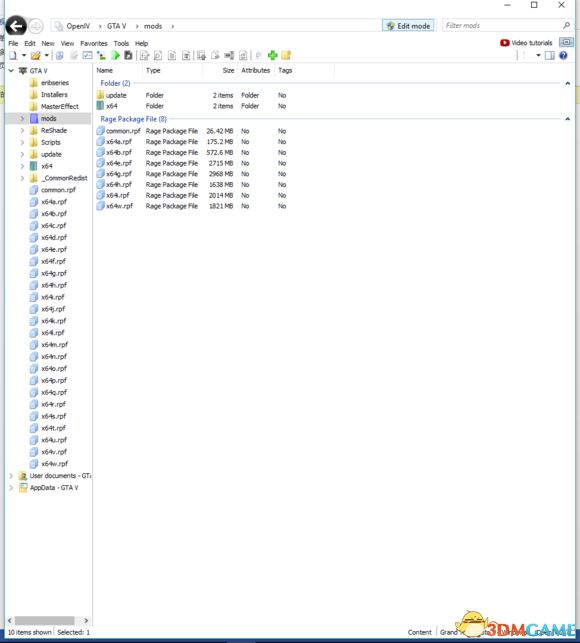Click the checklist icon in toolbar
The width and height of the screenshot is (580, 643).
87,55
